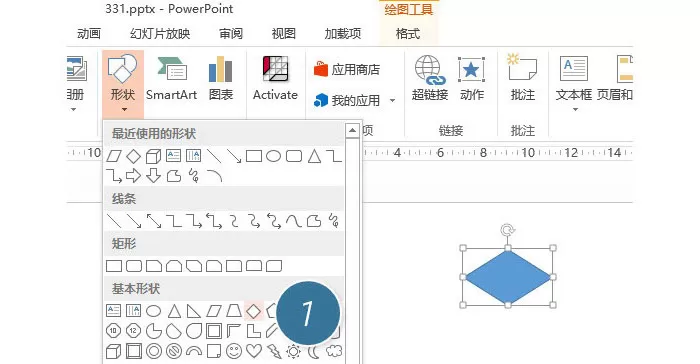The height and width of the screenshot is (364, 700).
Task: Select the dodecagon labeled 12
Action: point(133,331)
